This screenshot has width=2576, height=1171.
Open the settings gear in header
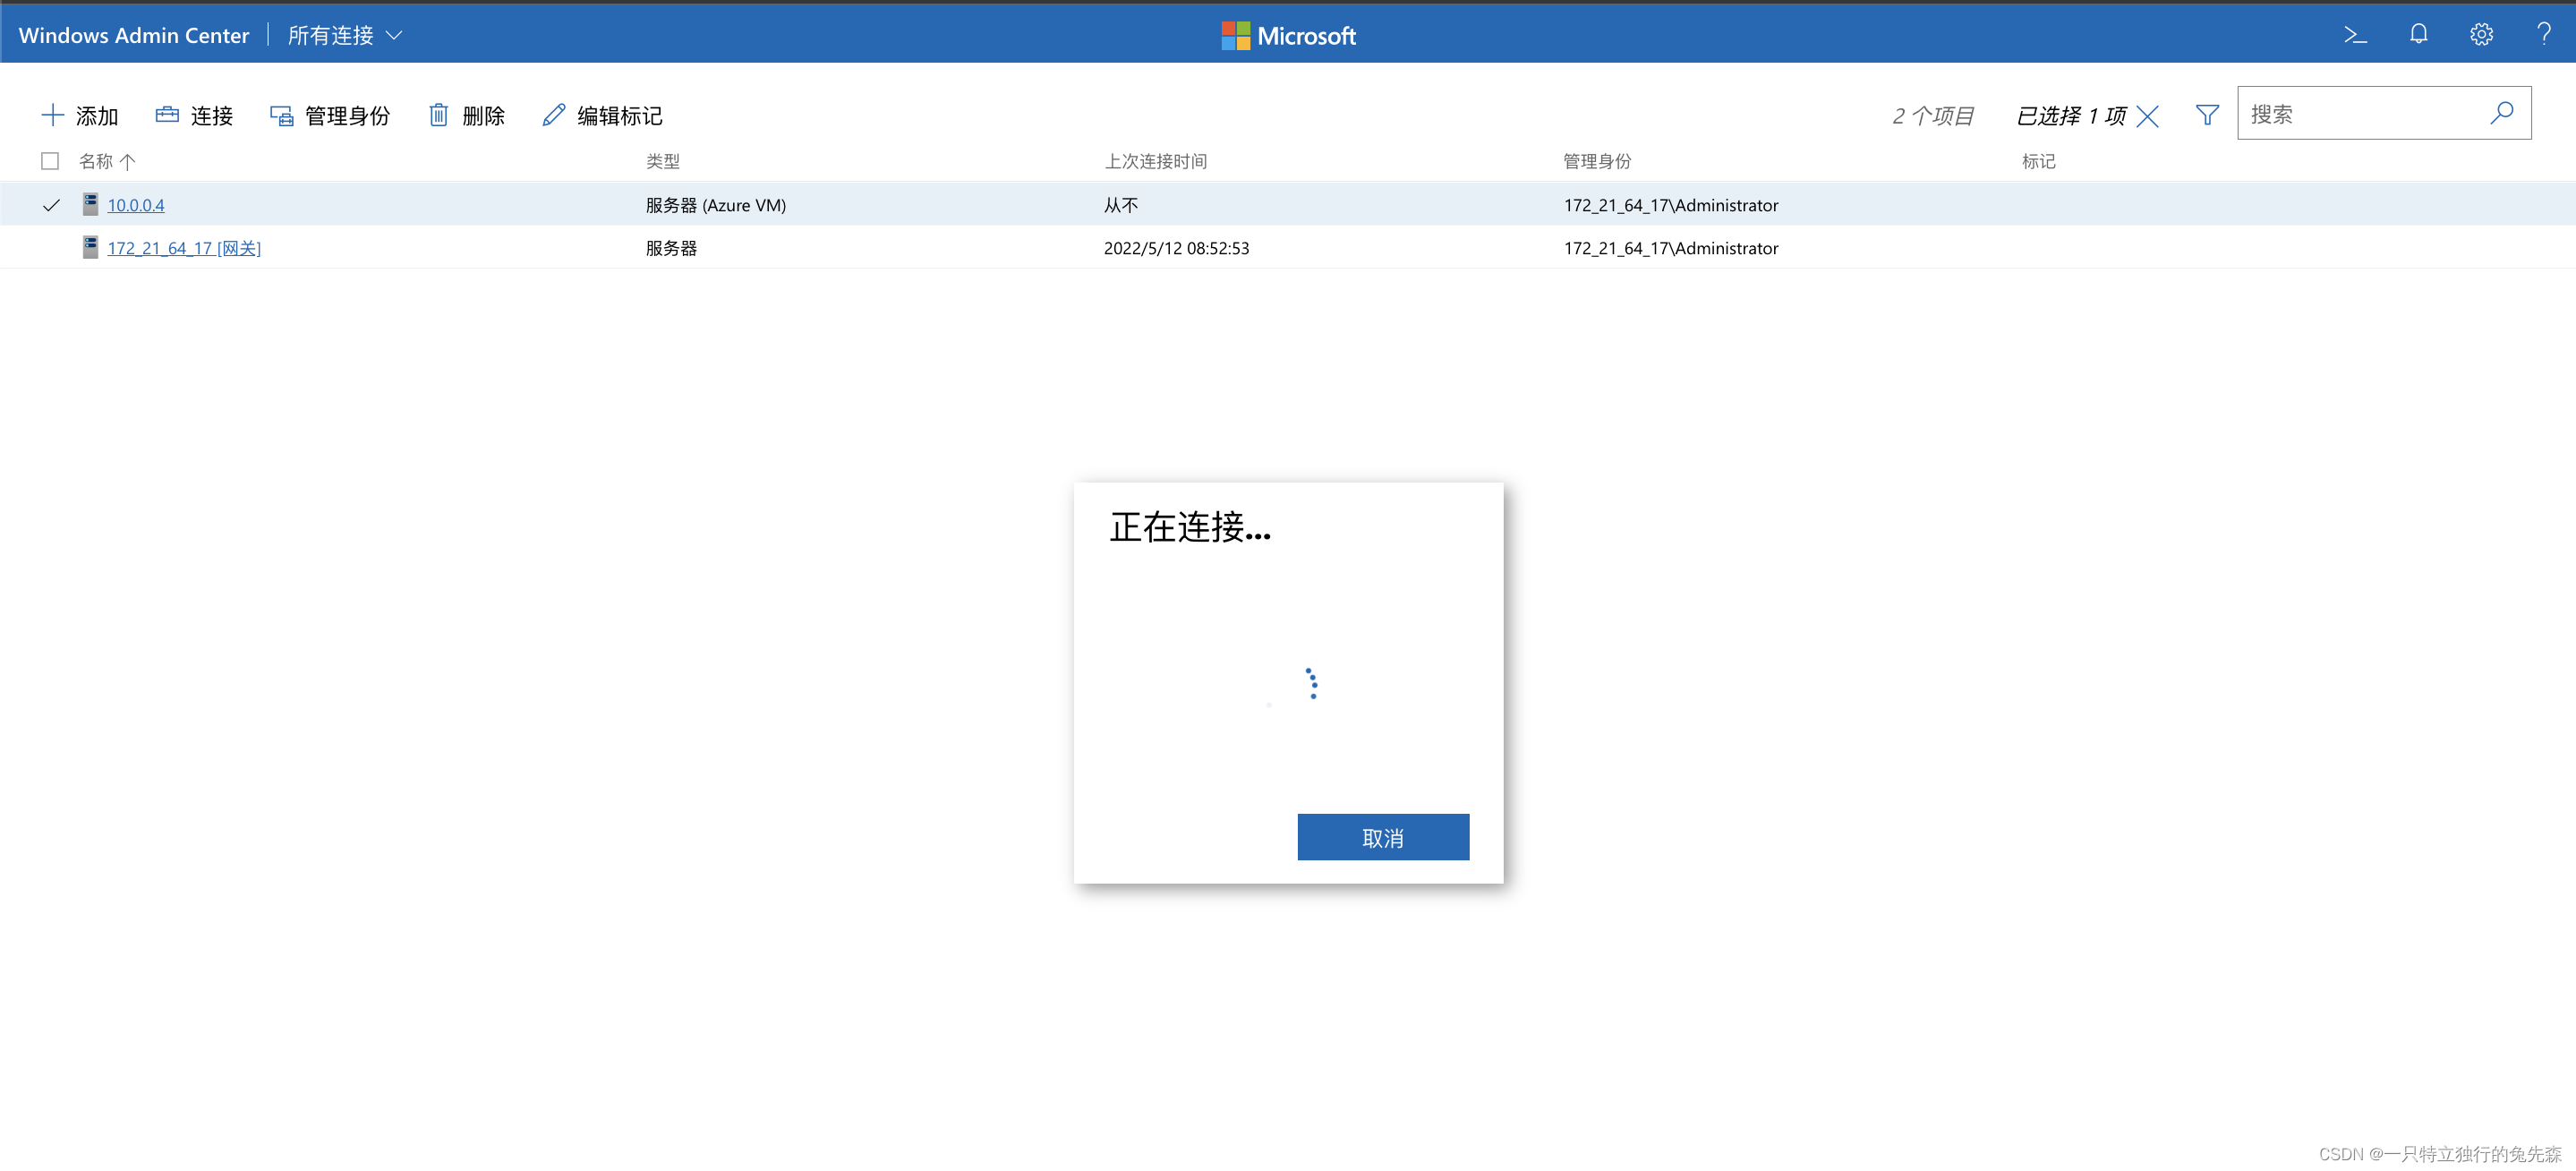[x=2481, y=35]
